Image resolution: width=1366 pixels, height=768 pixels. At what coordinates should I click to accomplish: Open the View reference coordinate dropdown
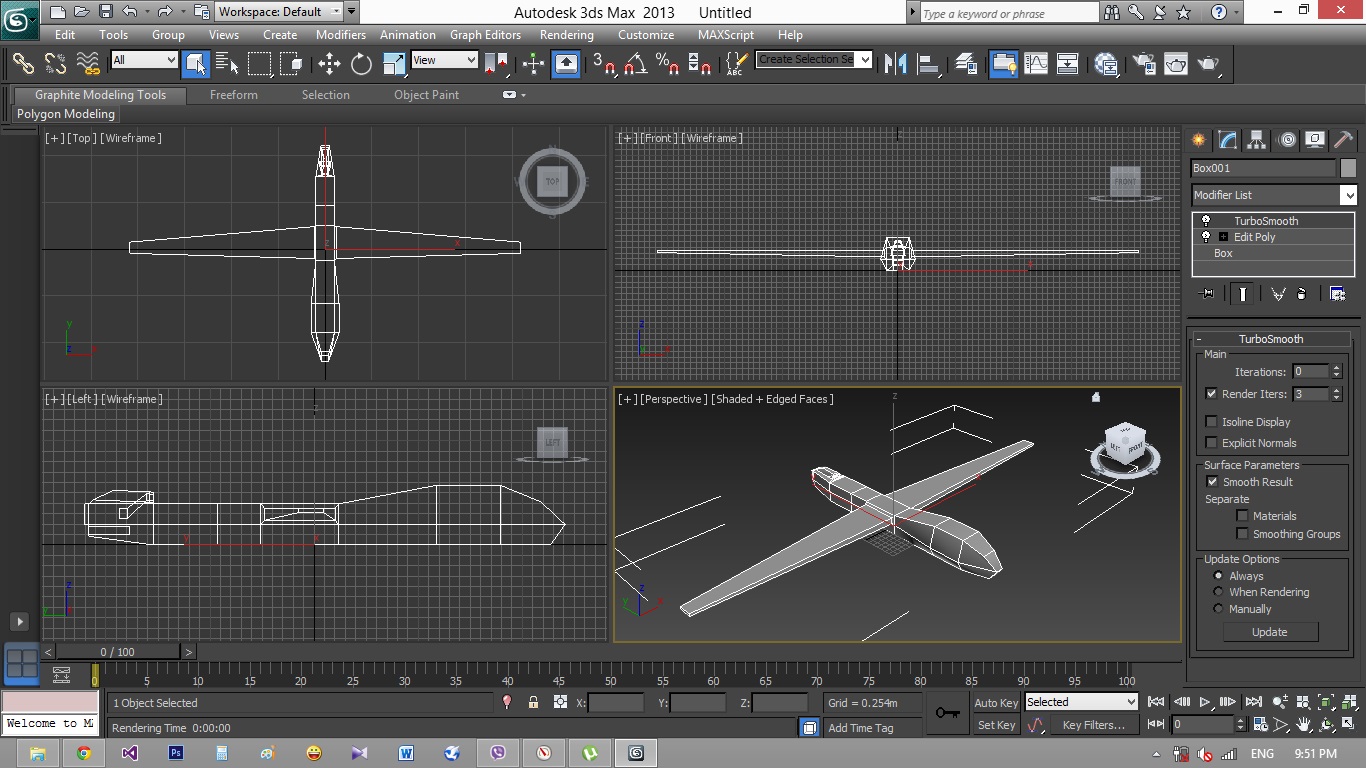(445, 60)
